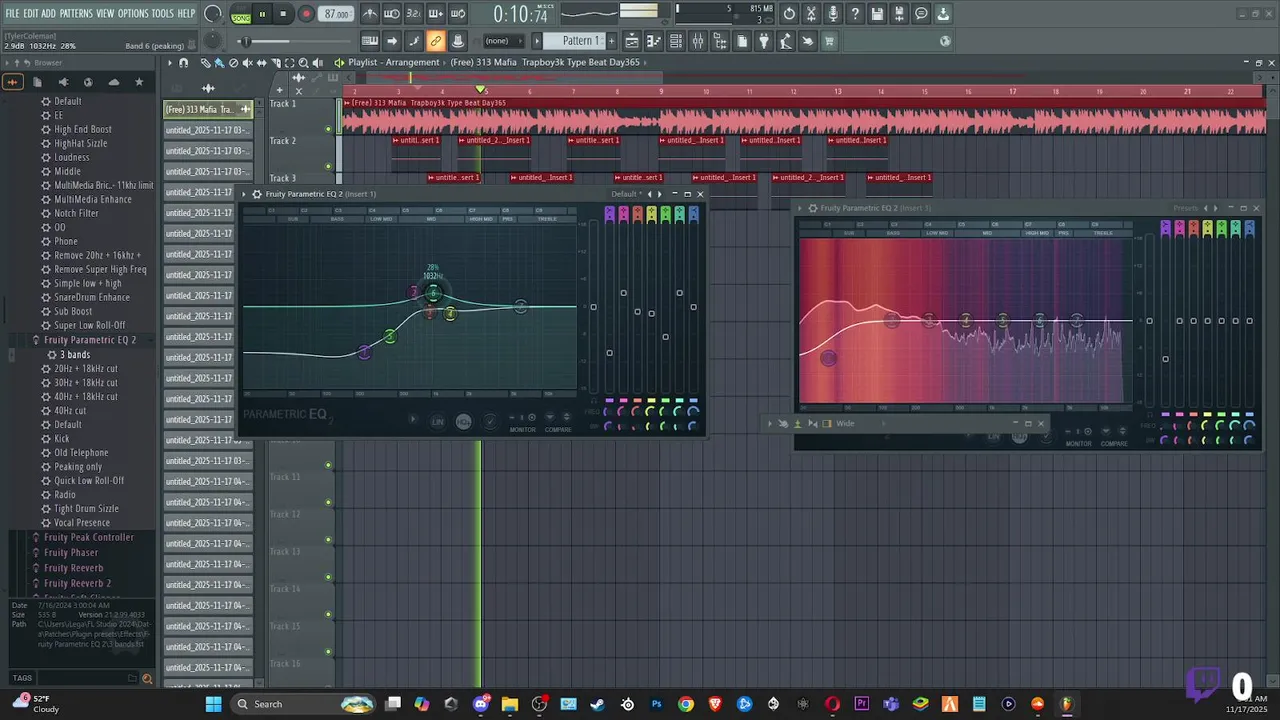
Task: Open the plugin picker plug icon
Action: (x=764, y=41)
